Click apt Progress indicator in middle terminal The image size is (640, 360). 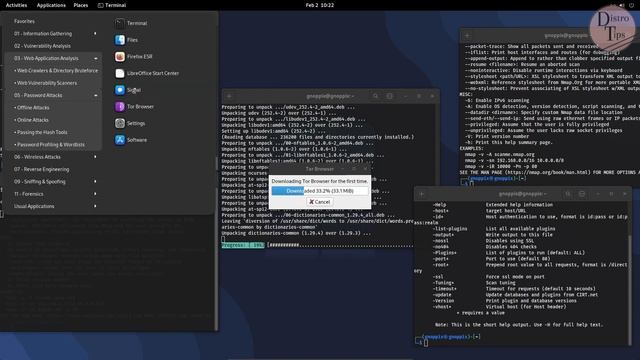[243, 245]
